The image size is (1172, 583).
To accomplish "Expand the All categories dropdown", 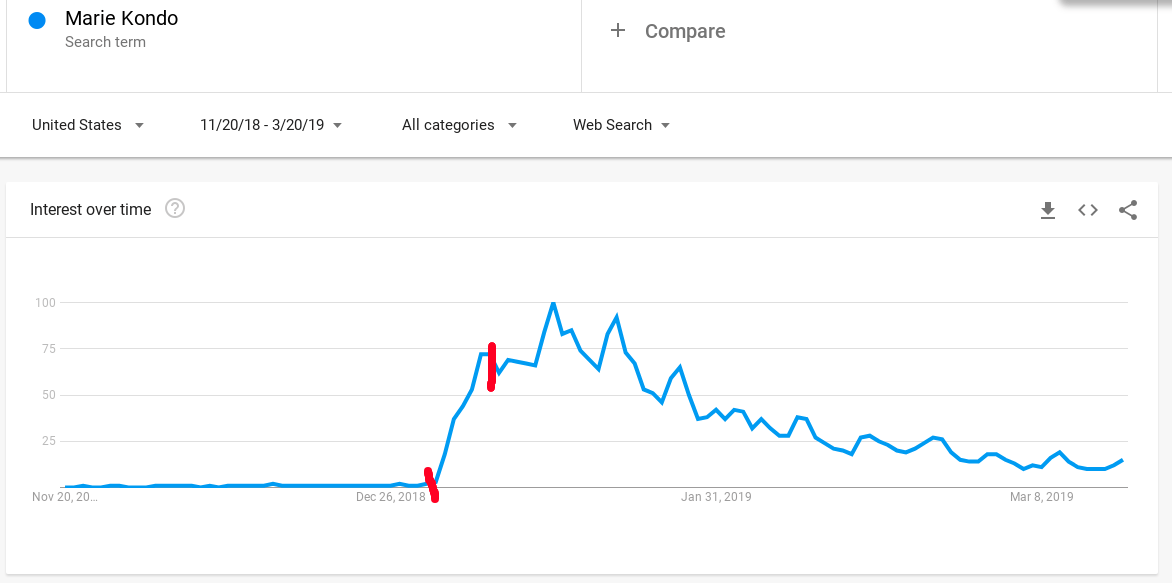I will point(460,125).
